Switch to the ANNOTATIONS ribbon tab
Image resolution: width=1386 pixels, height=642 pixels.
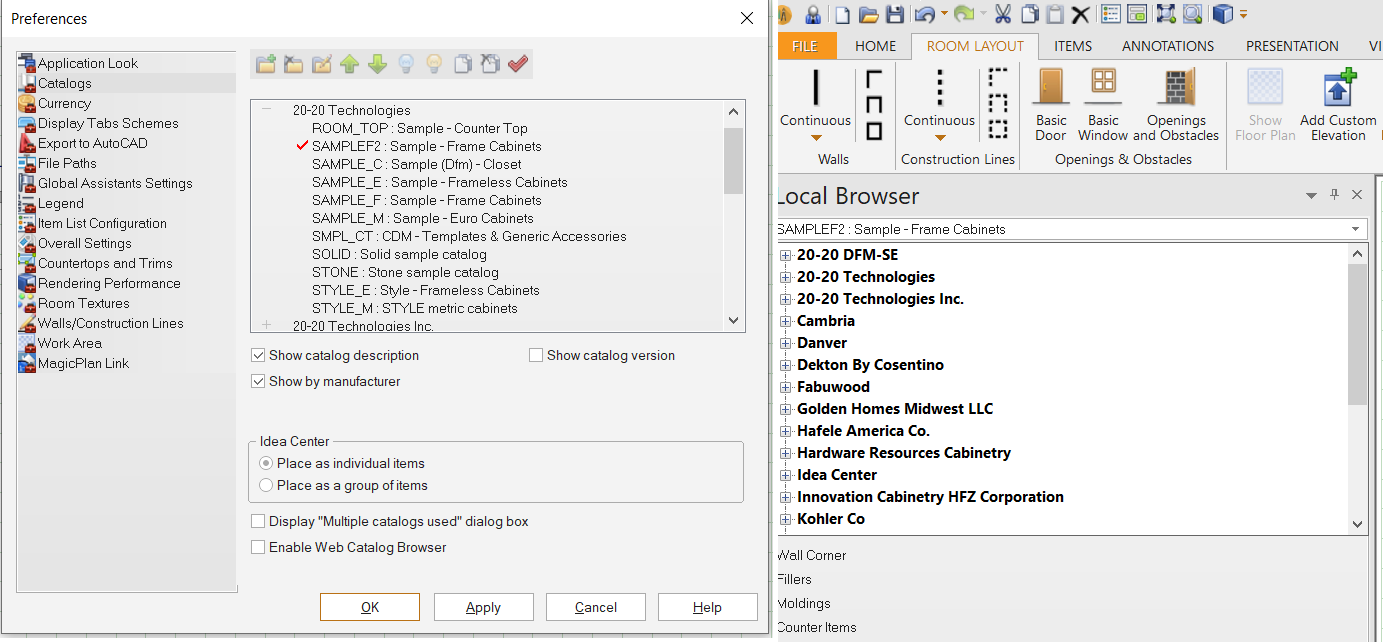(x=1168, y=46)
